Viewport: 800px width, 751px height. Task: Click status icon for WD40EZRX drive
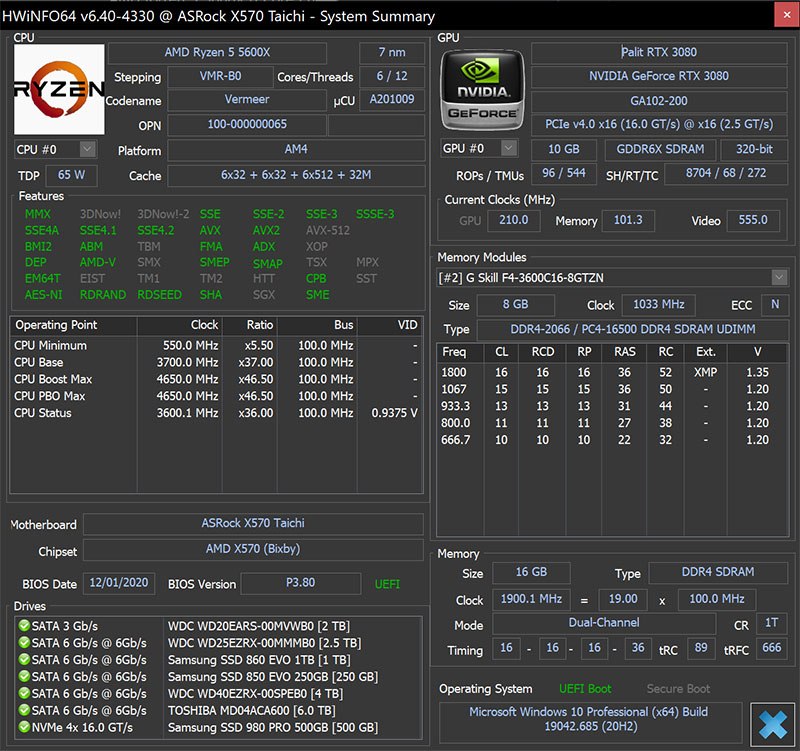pos(23,693)
